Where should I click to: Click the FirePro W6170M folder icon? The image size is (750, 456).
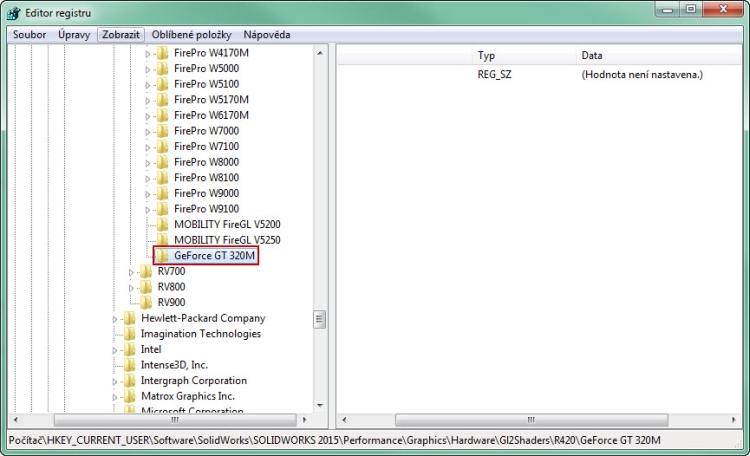coord(163,115)
